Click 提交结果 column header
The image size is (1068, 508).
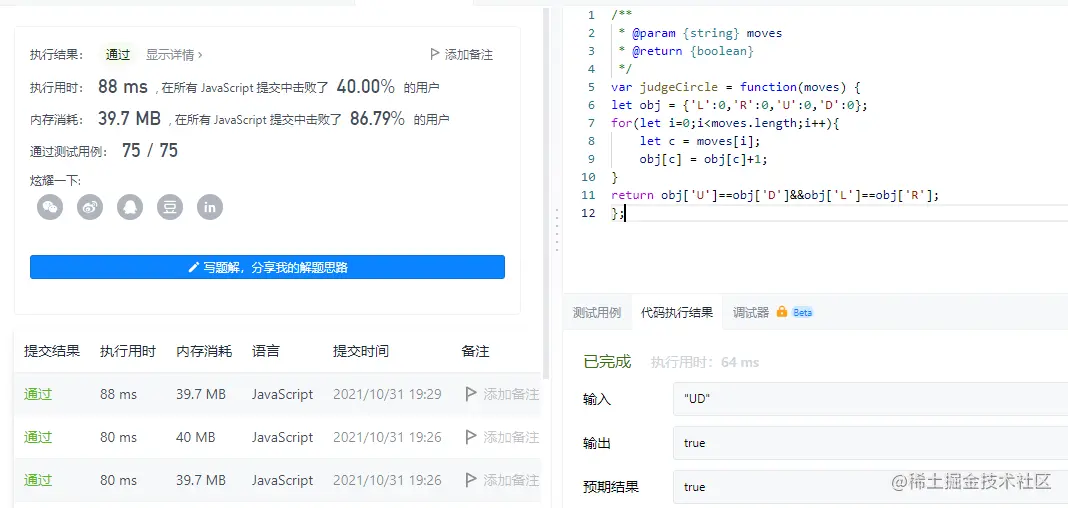[x=52, y=351]
